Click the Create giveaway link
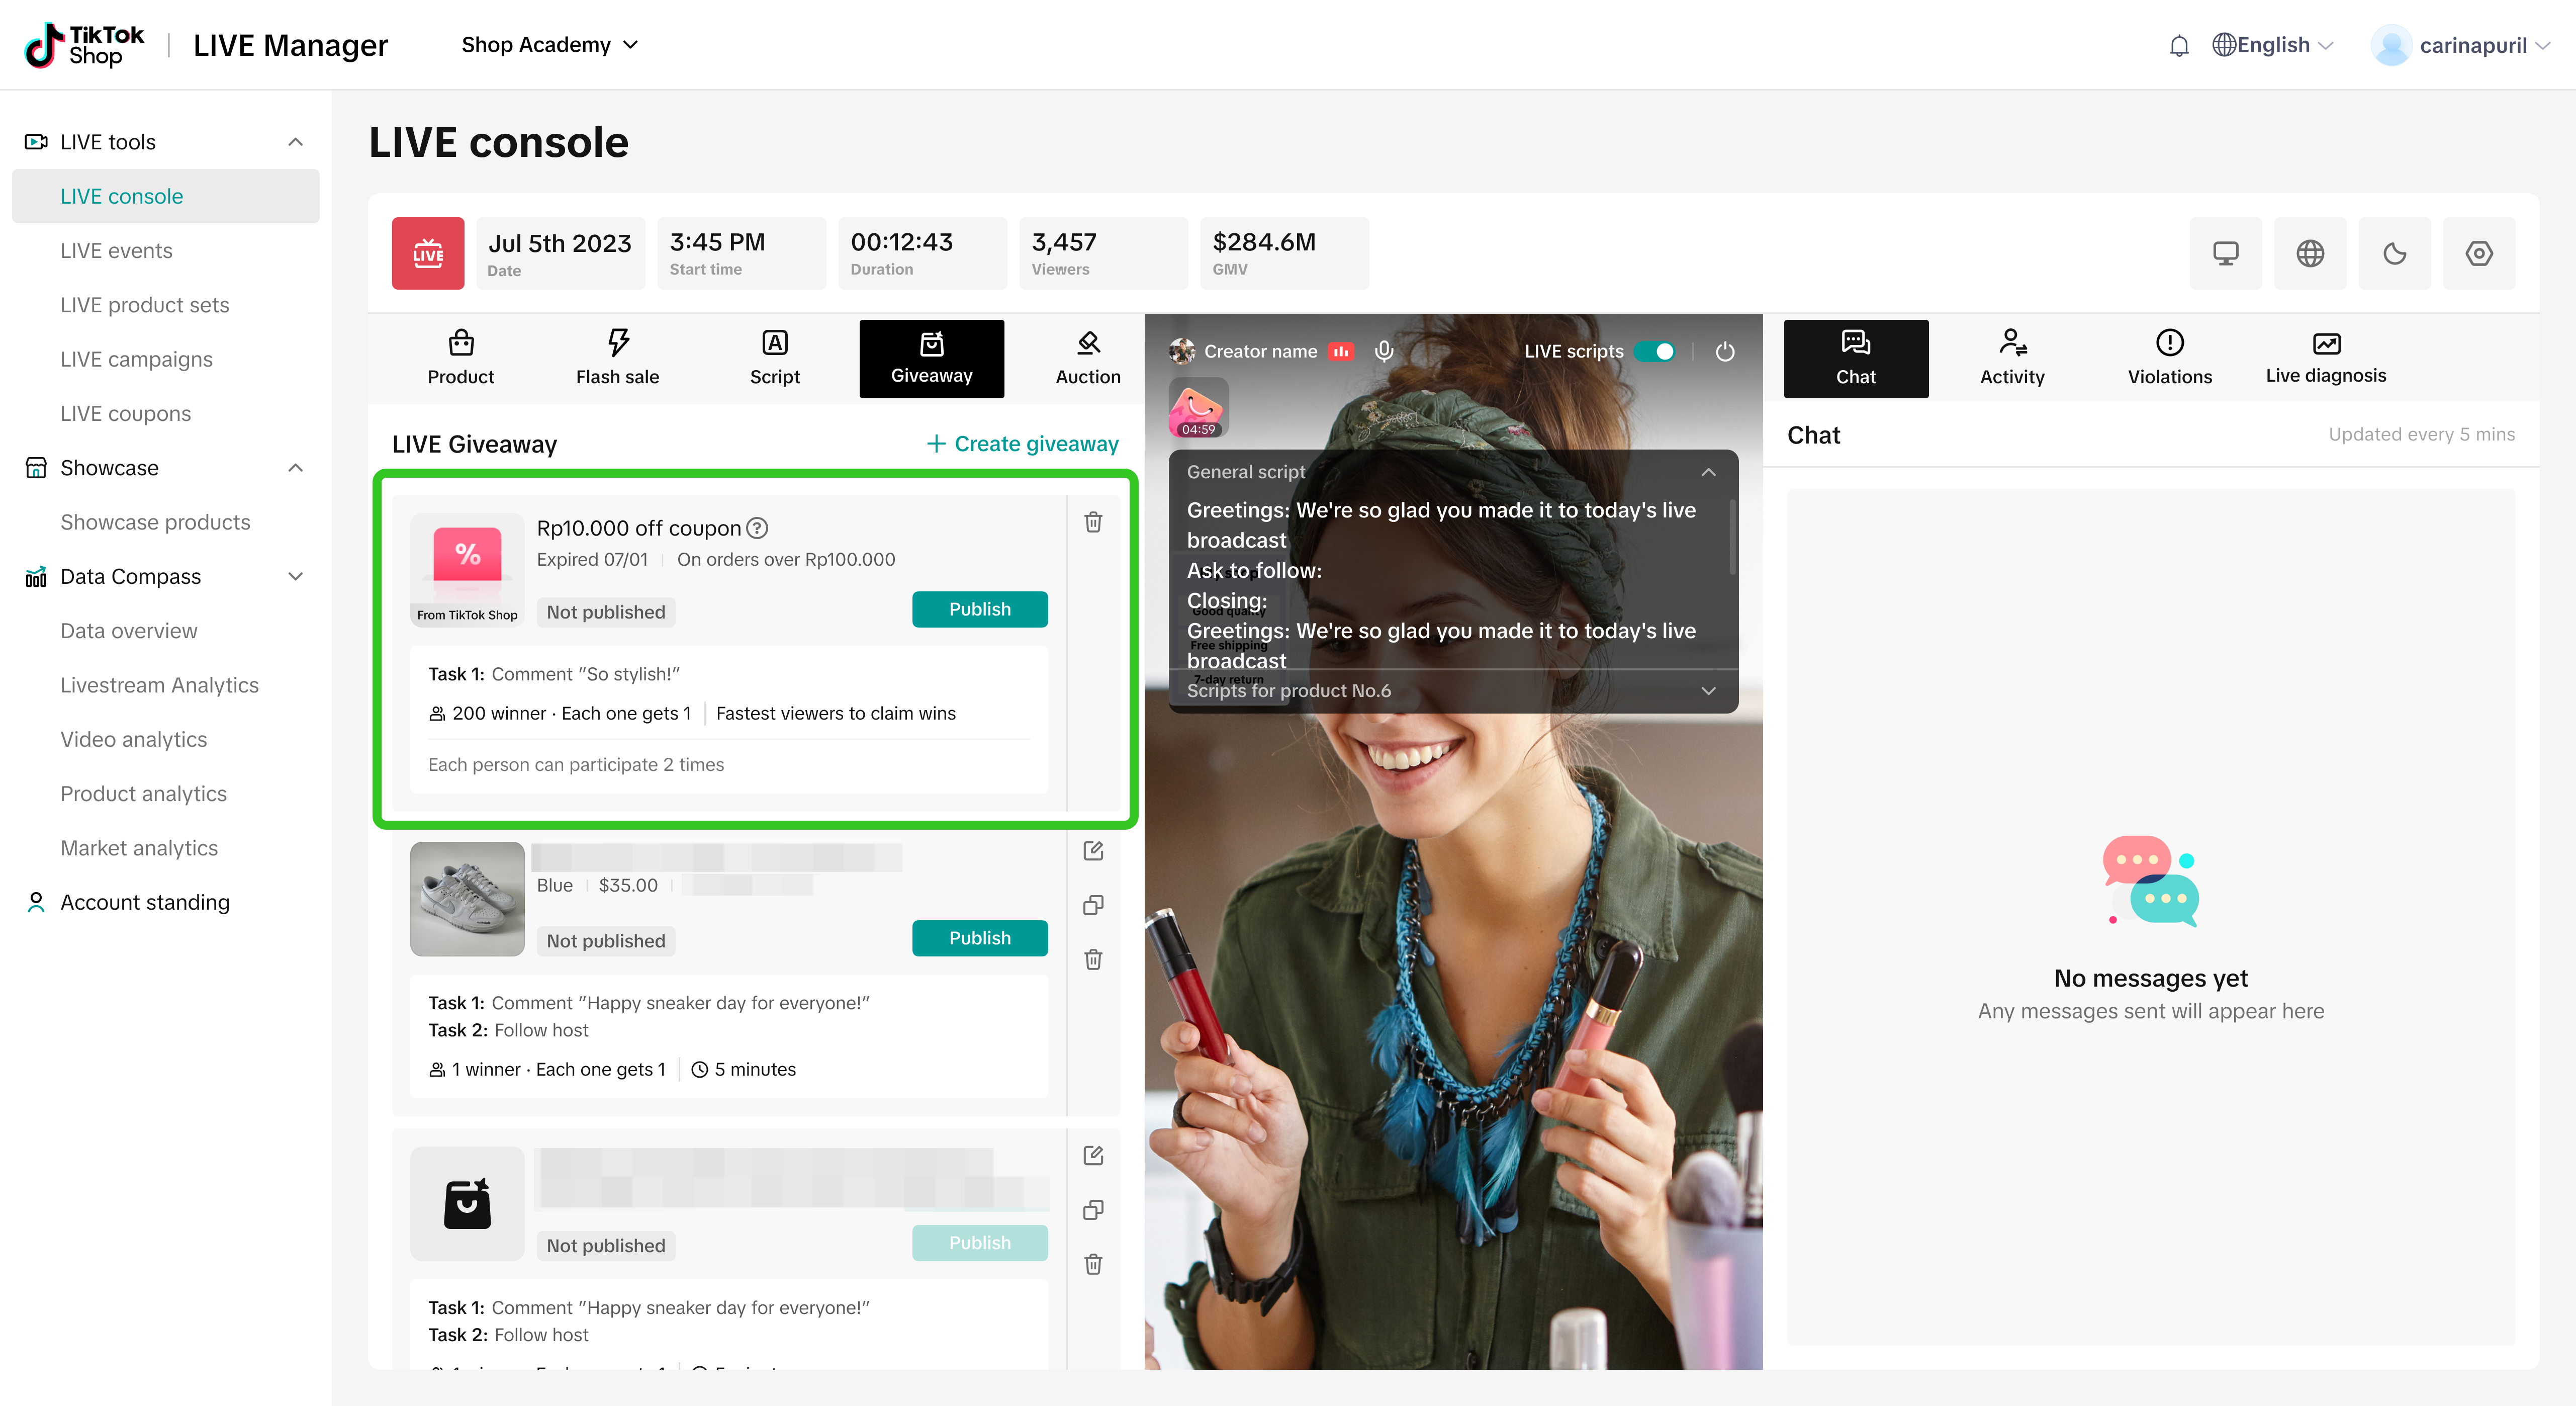 (1022, 444)
